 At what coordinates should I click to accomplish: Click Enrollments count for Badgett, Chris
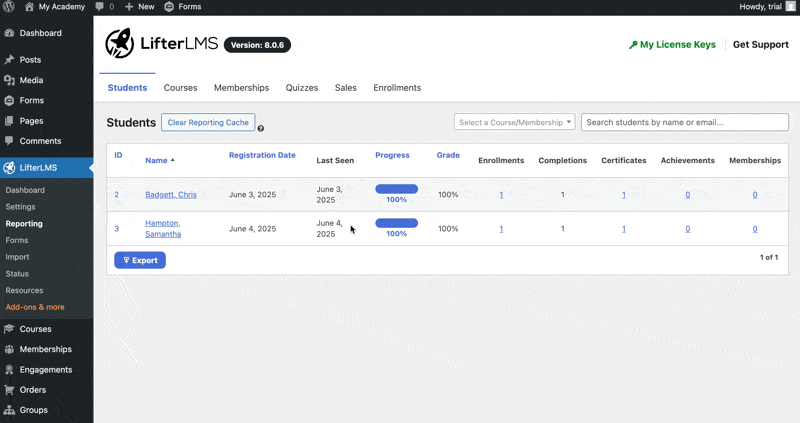pyautogui.click(x=501, y=194)
